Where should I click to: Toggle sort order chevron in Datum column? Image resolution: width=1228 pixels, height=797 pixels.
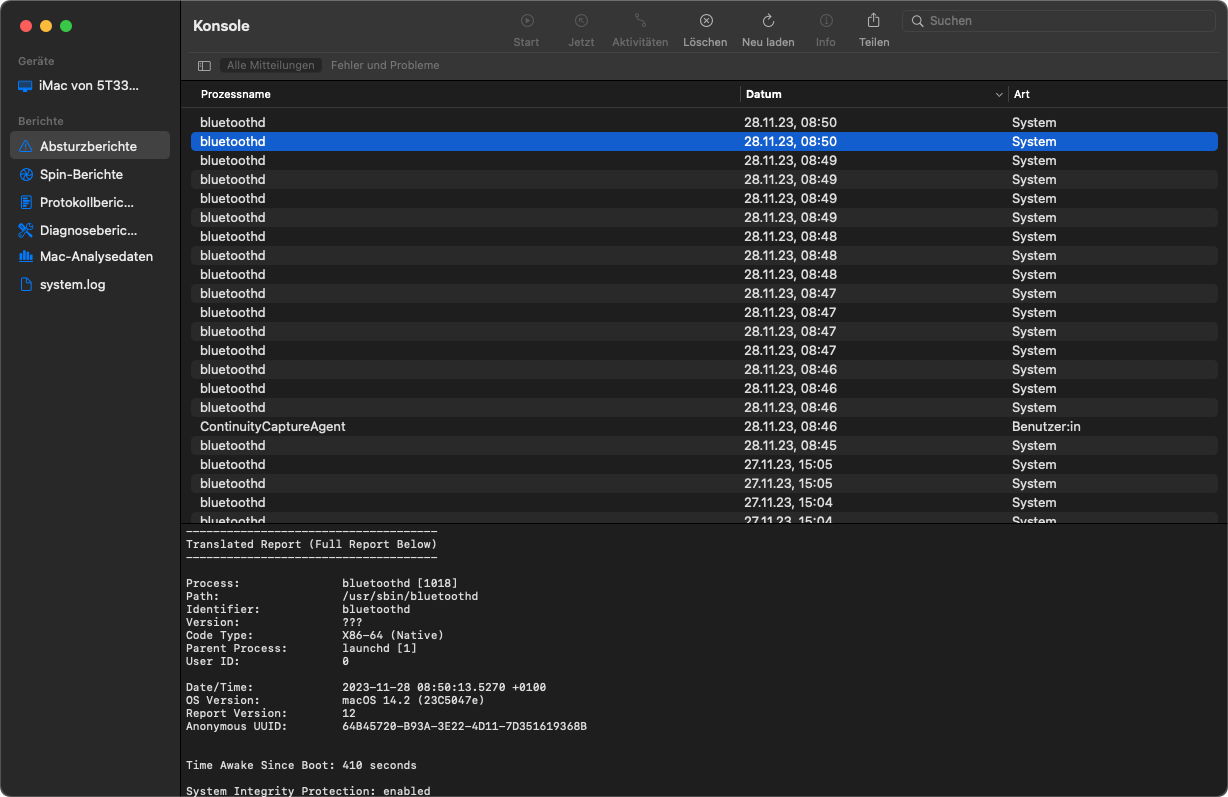tap(998, 95)
